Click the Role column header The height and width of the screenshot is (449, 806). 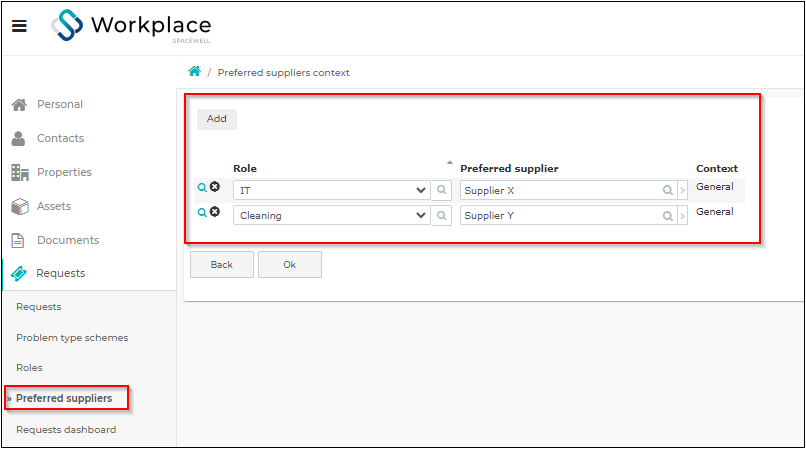click(245, 169)
